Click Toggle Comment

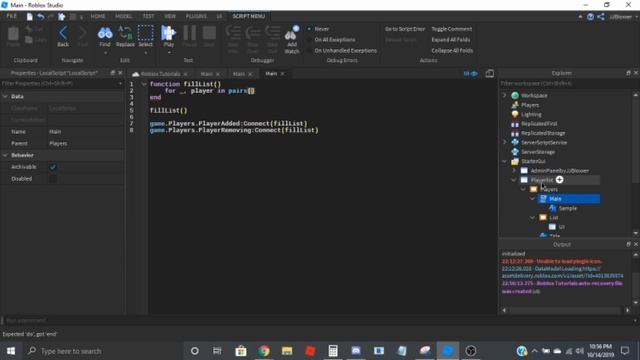pos(452,29)
